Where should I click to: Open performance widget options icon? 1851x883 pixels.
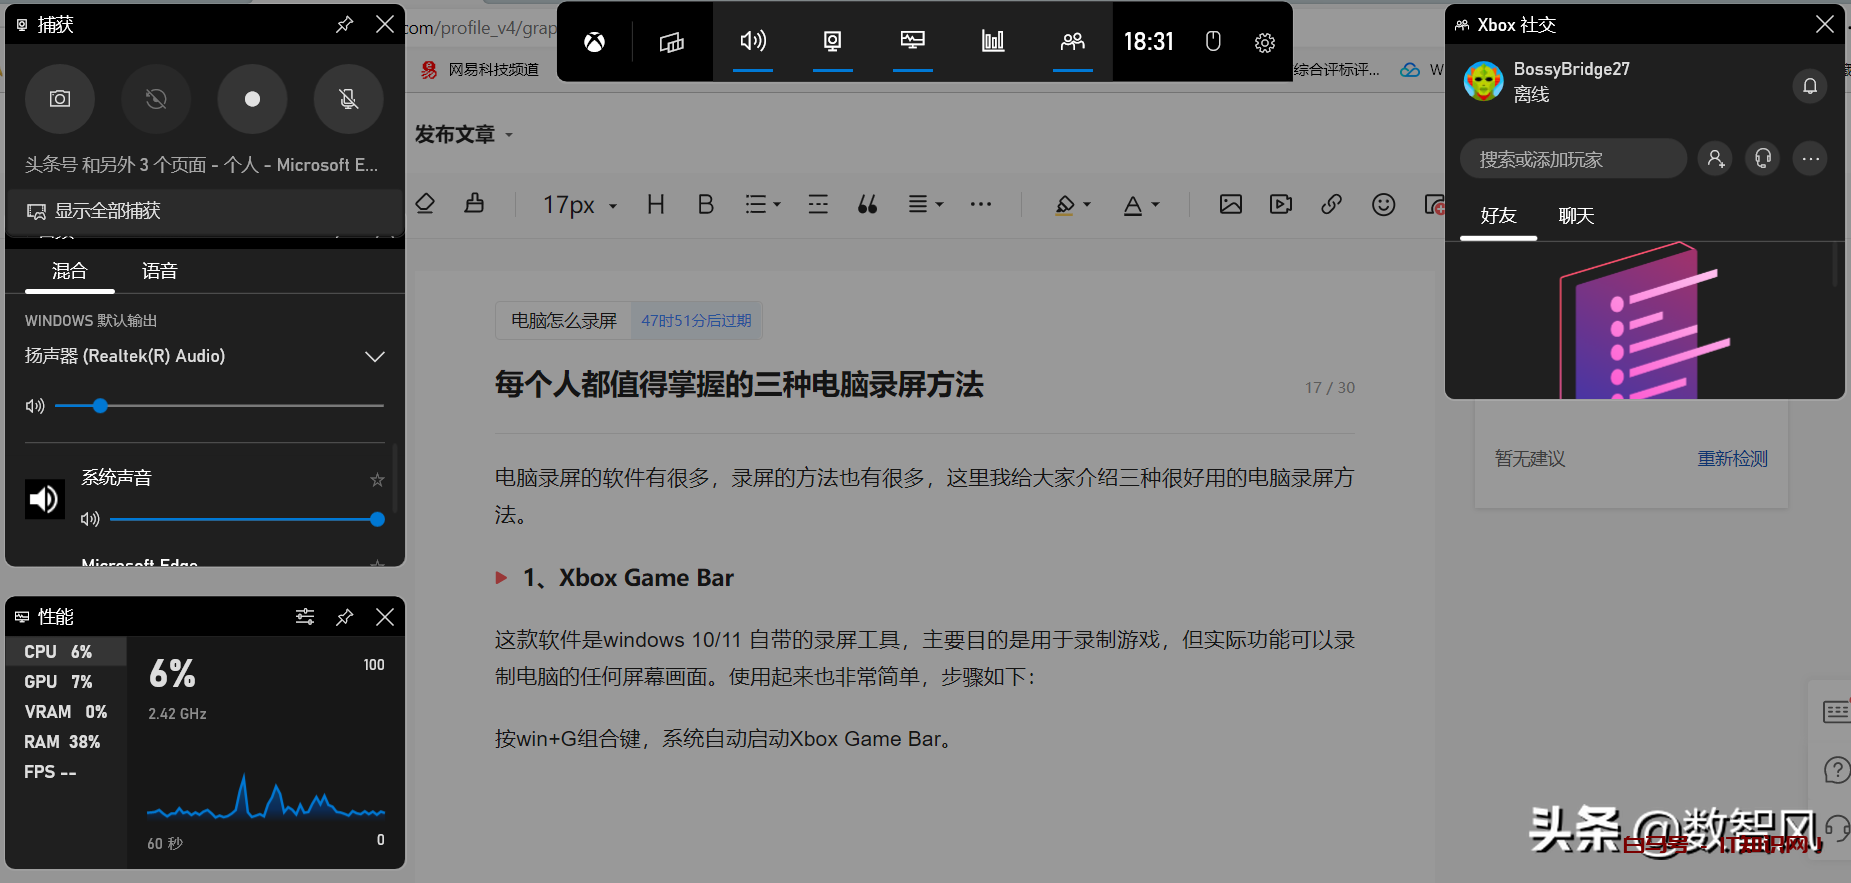[305, 617]
